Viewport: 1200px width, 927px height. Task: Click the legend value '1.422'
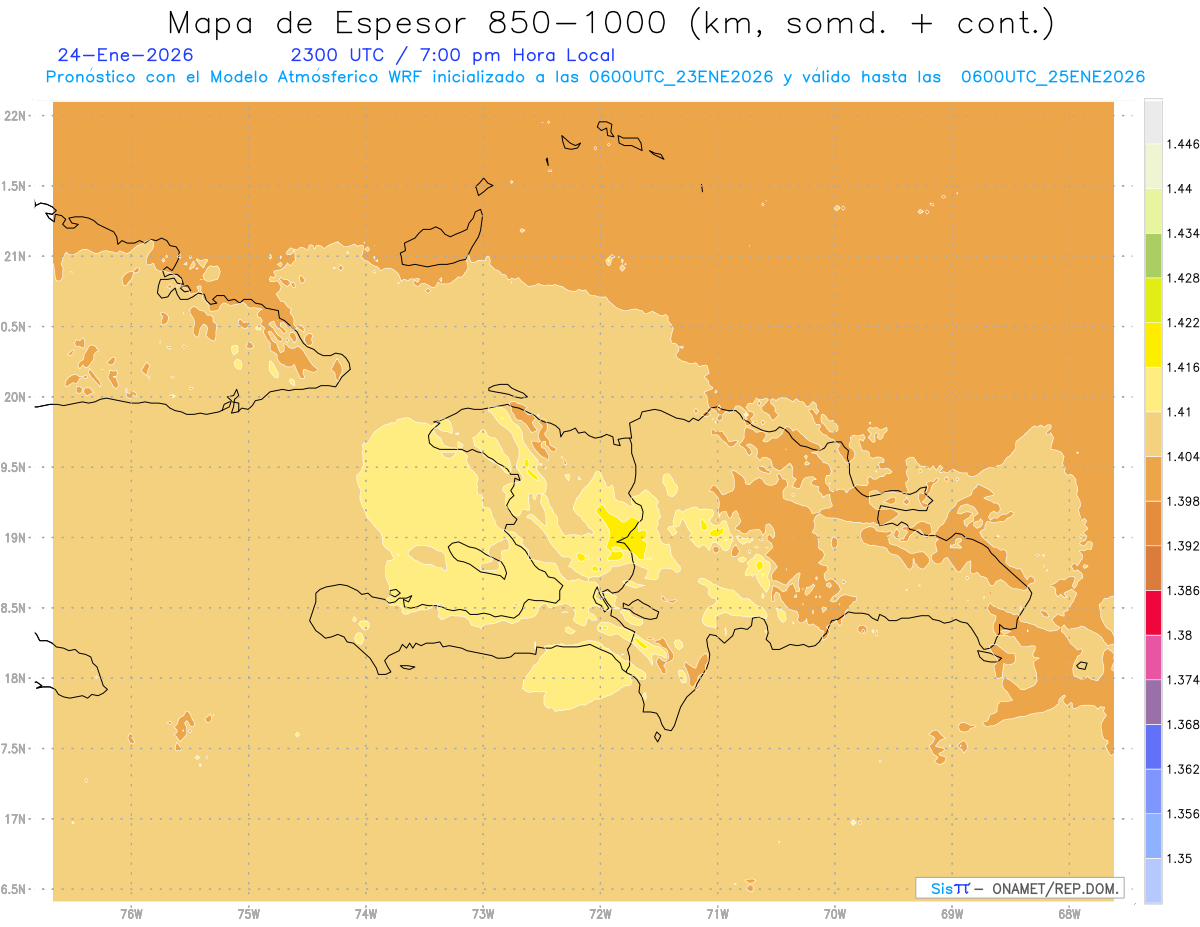tap(1183, 322)
